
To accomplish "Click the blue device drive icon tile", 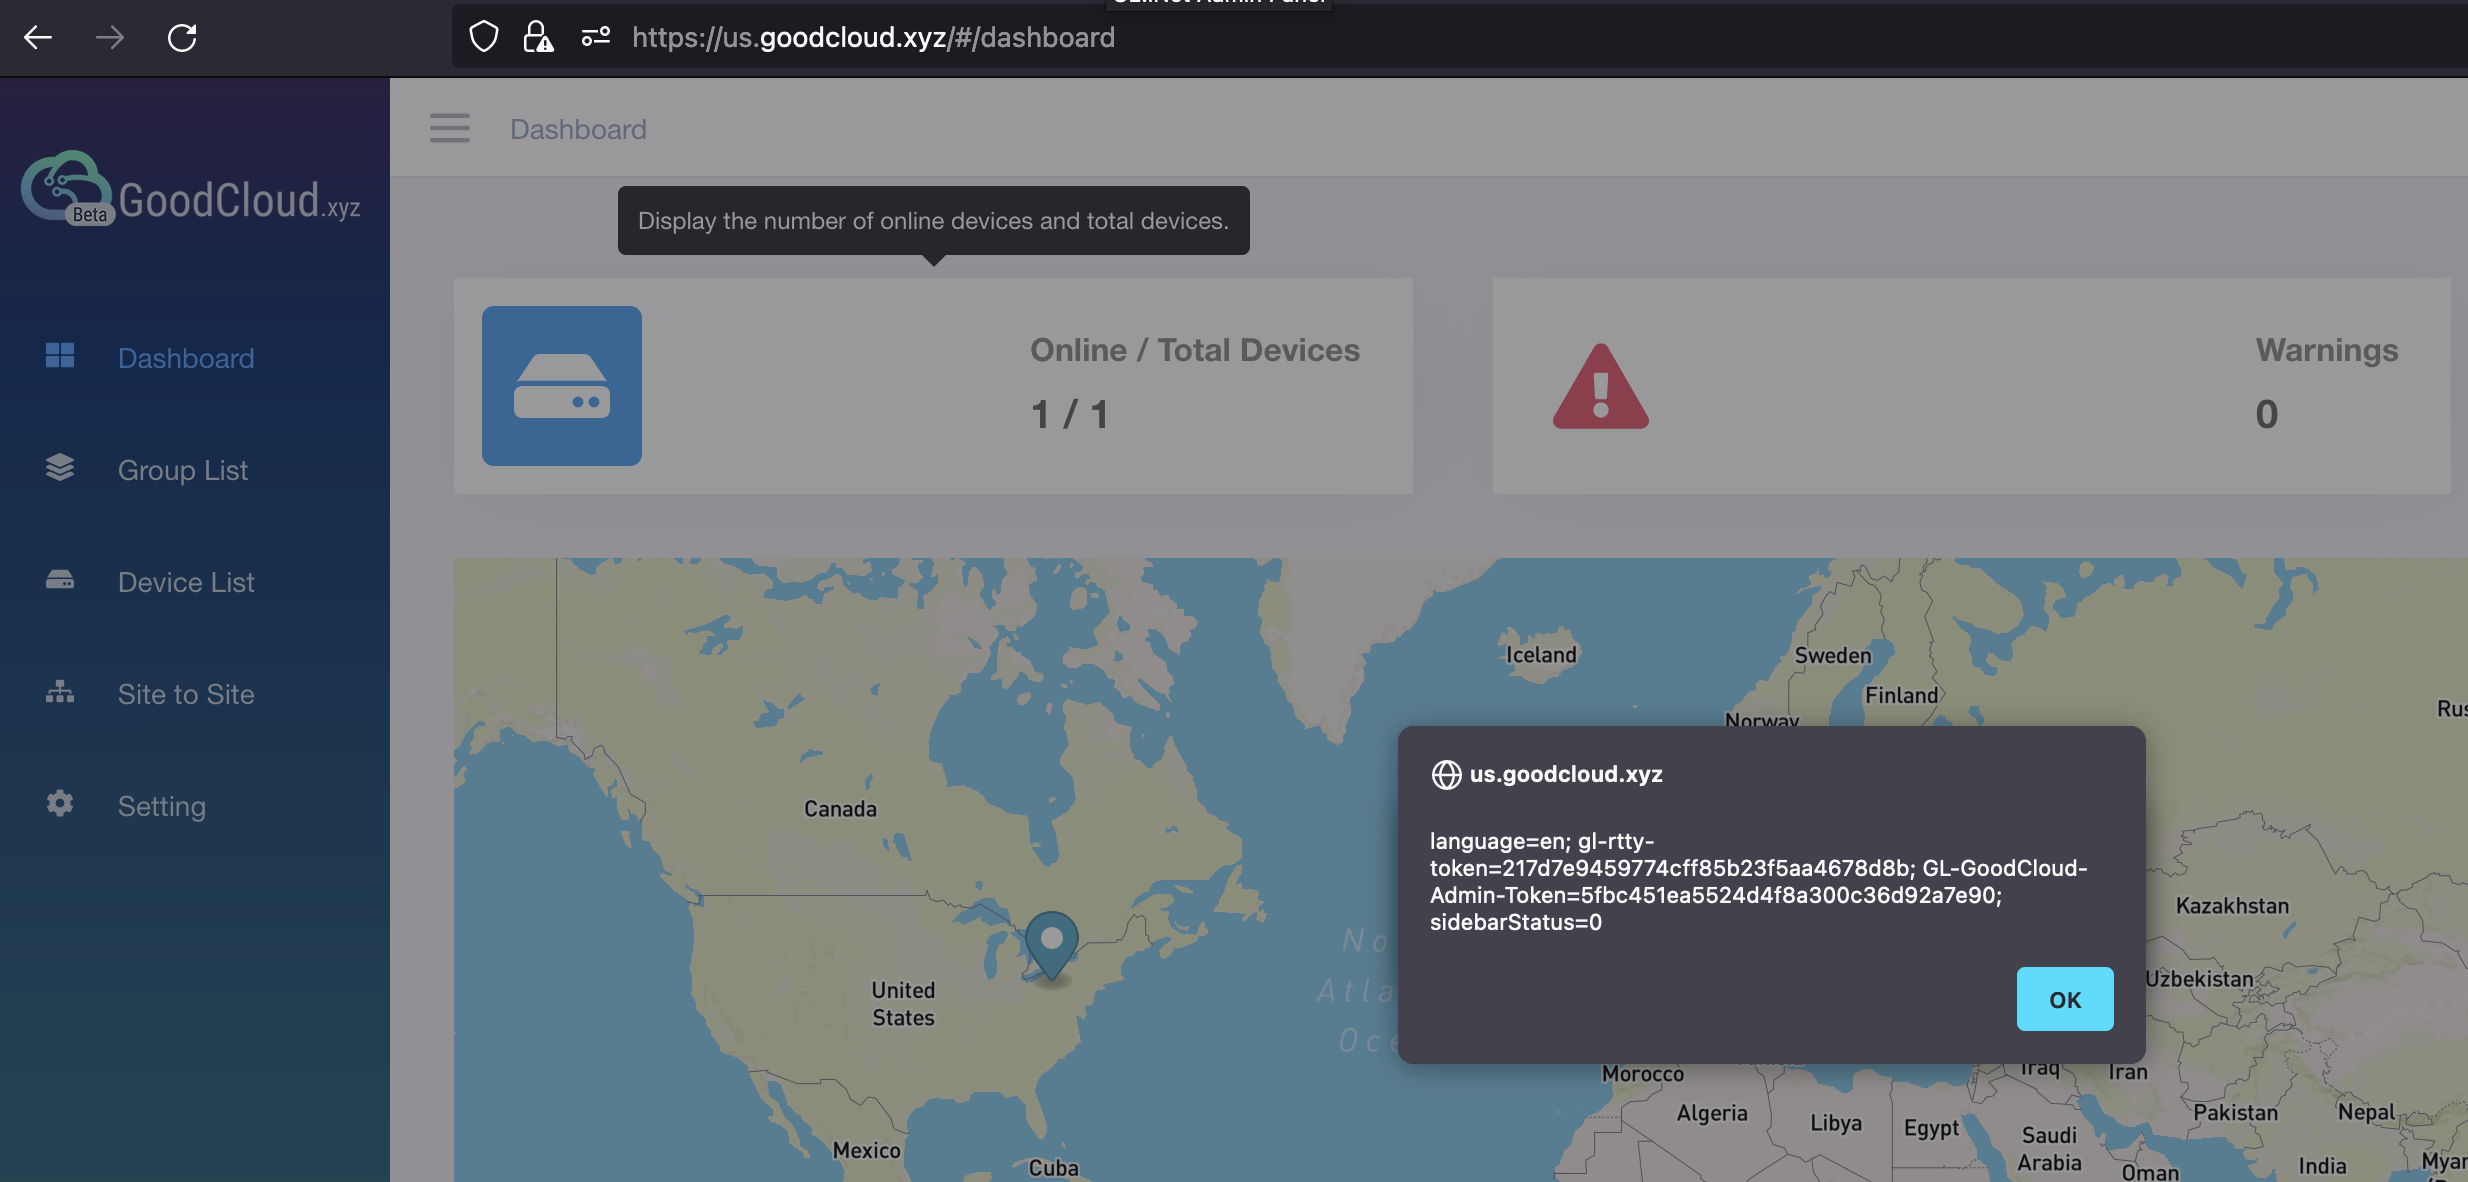I will (x=561, y=386).
